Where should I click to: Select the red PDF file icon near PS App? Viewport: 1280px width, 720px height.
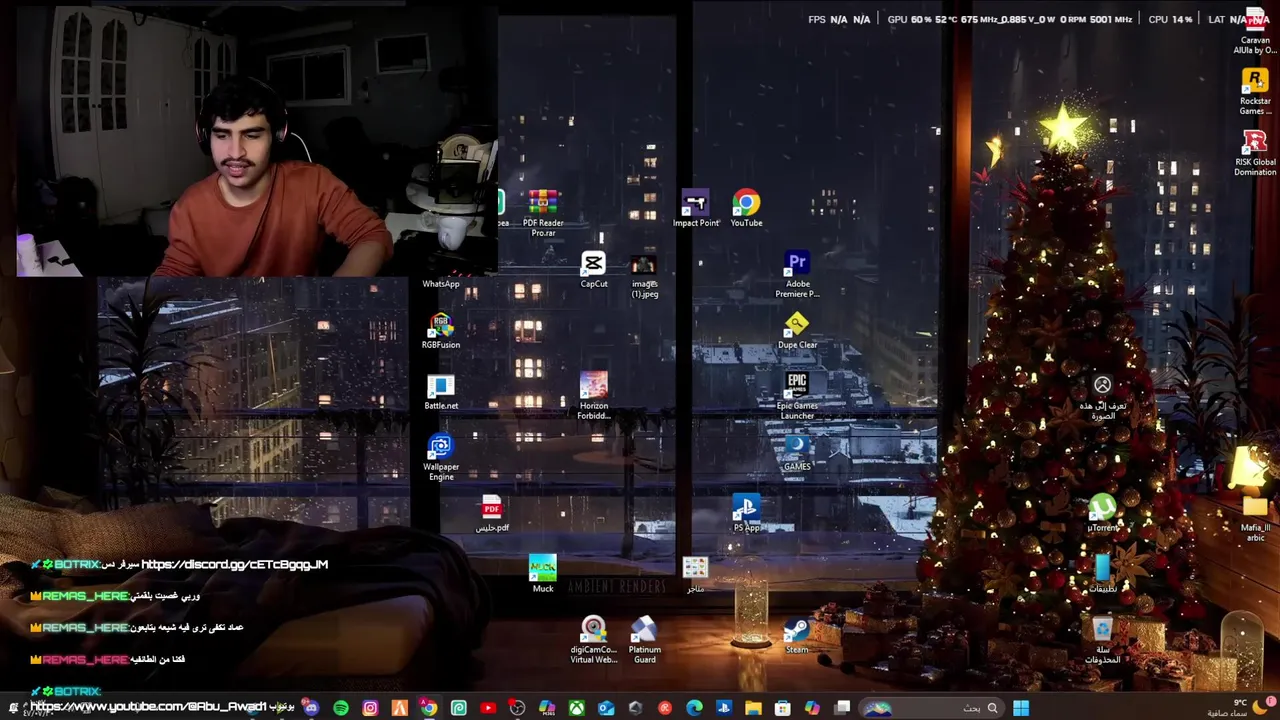(x=491, y=514)
